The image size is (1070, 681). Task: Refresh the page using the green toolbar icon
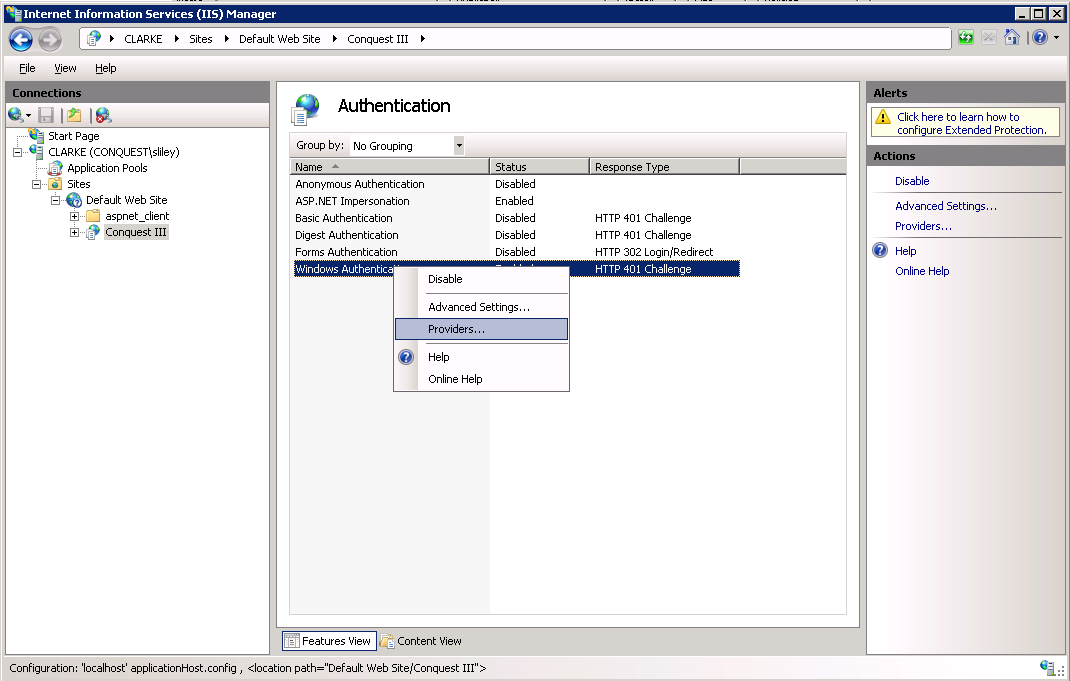pyautogui.click(x=966, y=38)
